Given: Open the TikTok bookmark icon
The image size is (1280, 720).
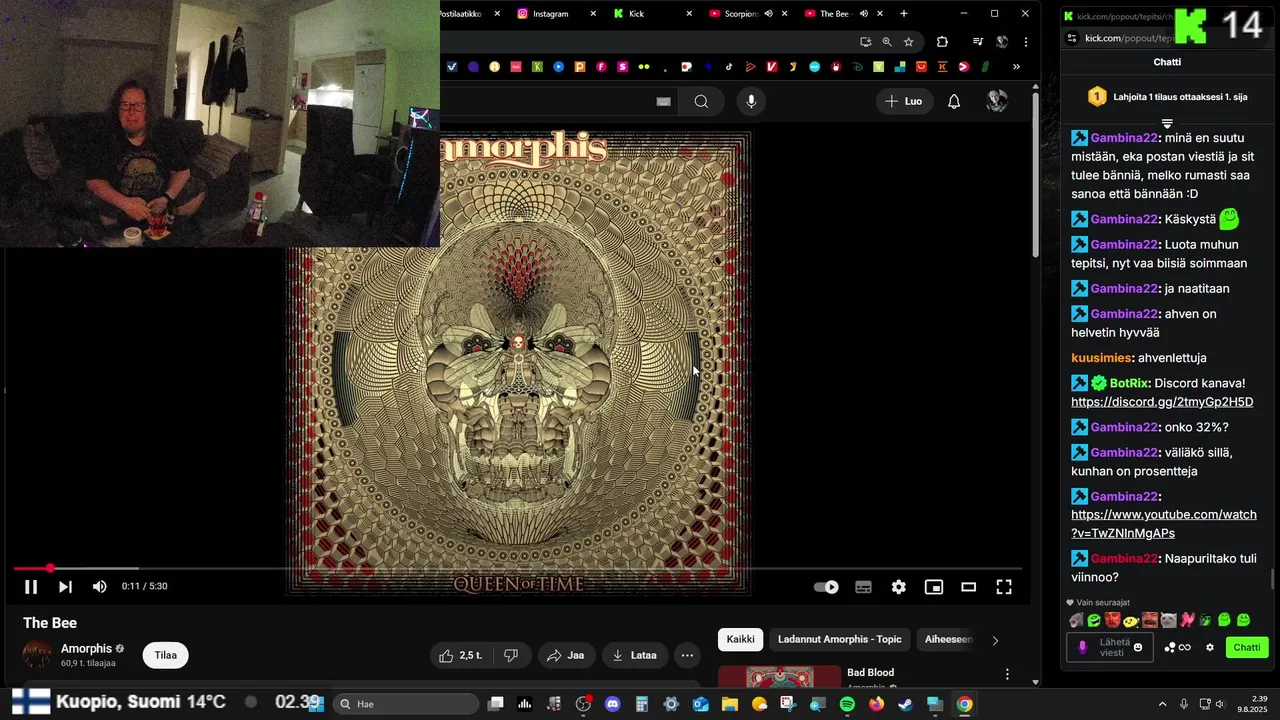Looking at the screenshot, I should 729,67.
